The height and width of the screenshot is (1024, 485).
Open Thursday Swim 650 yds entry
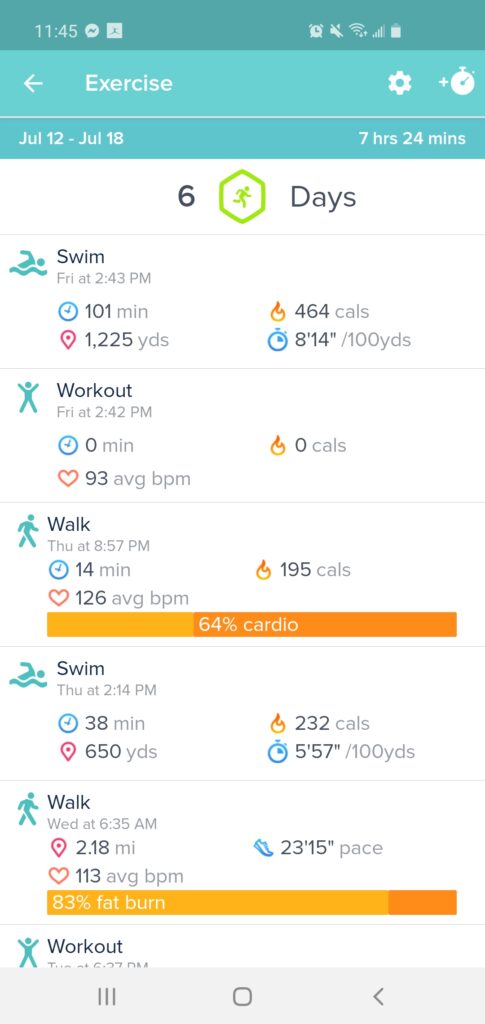tap(242, 714)
